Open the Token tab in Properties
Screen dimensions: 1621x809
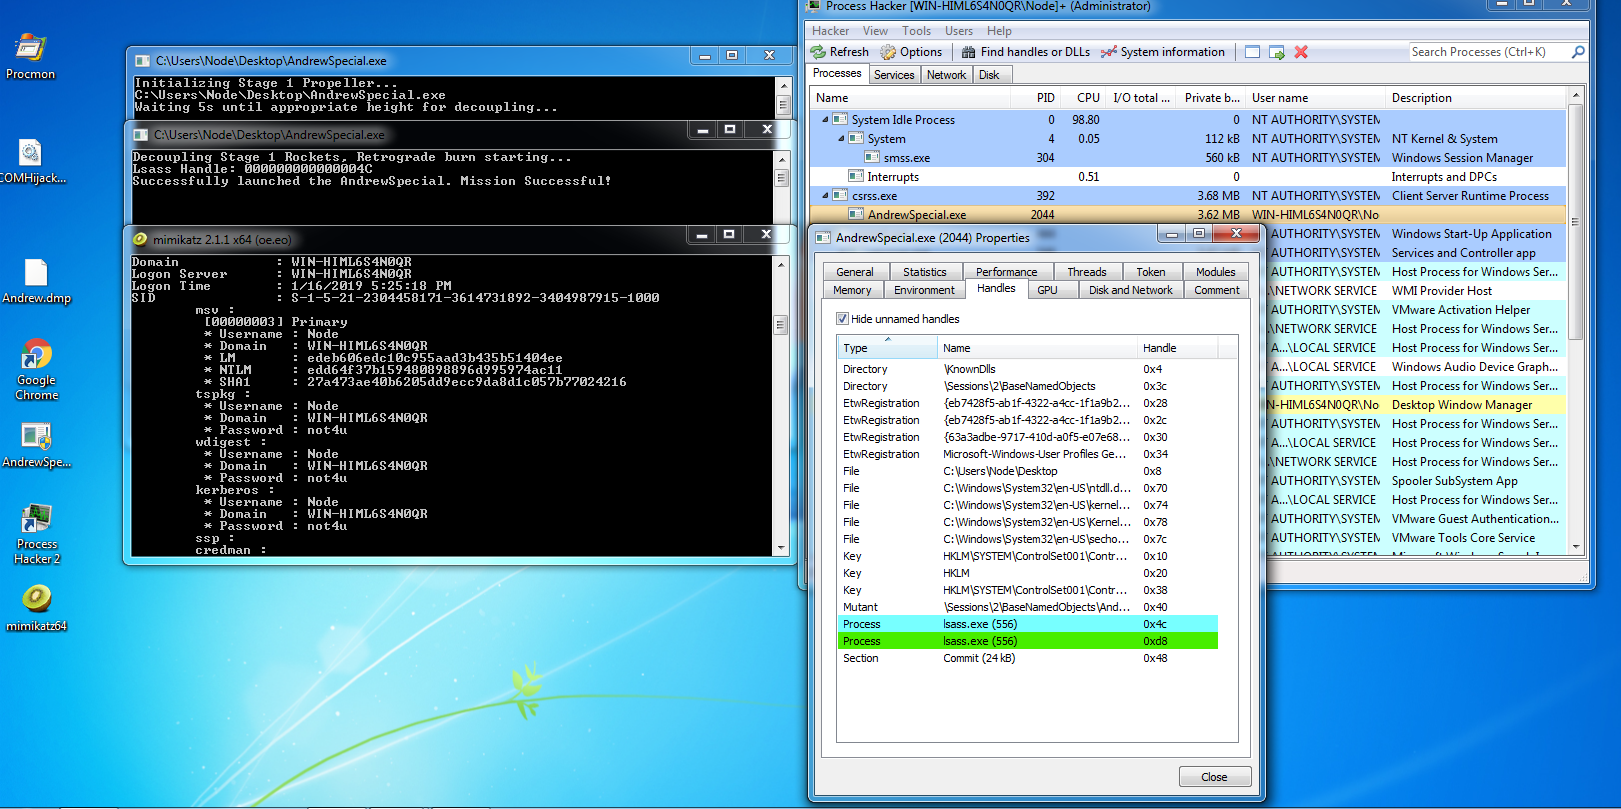[x=1151, y=272]
